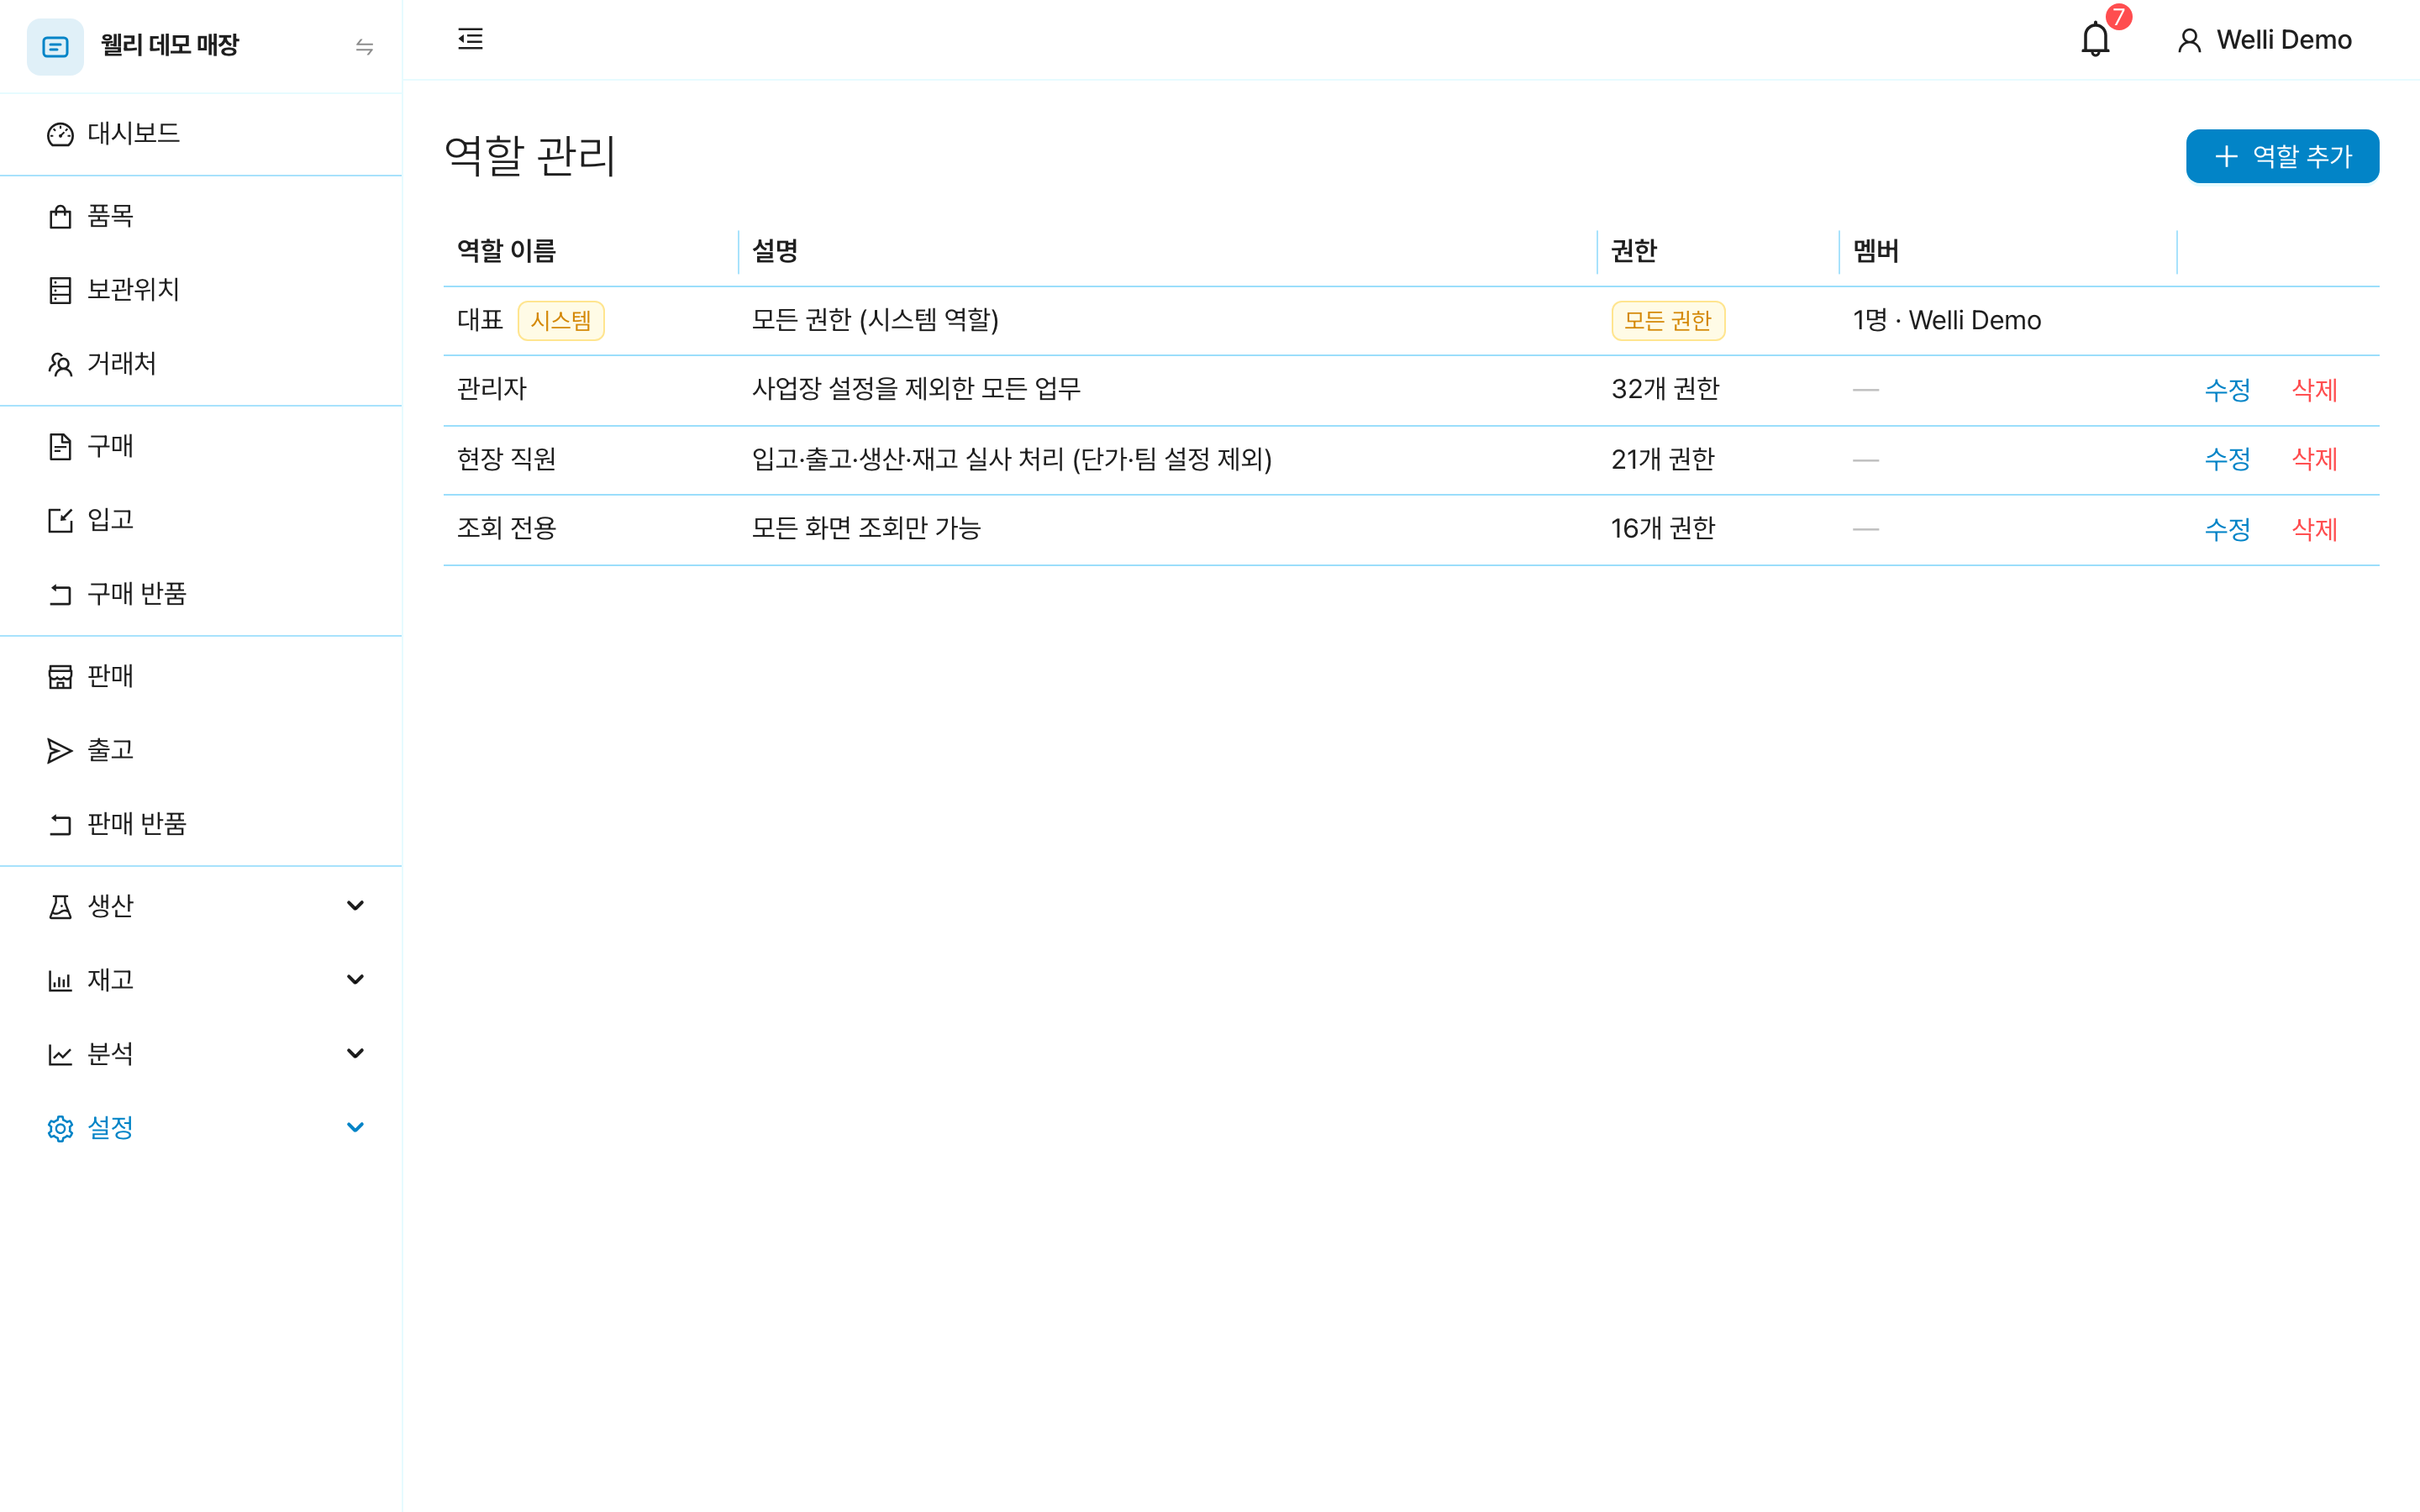The width and height of the screenshot is (2420, 1512).
Task: Delete the 관리자 role via 삭제
Action: (x=2314, y=390)
